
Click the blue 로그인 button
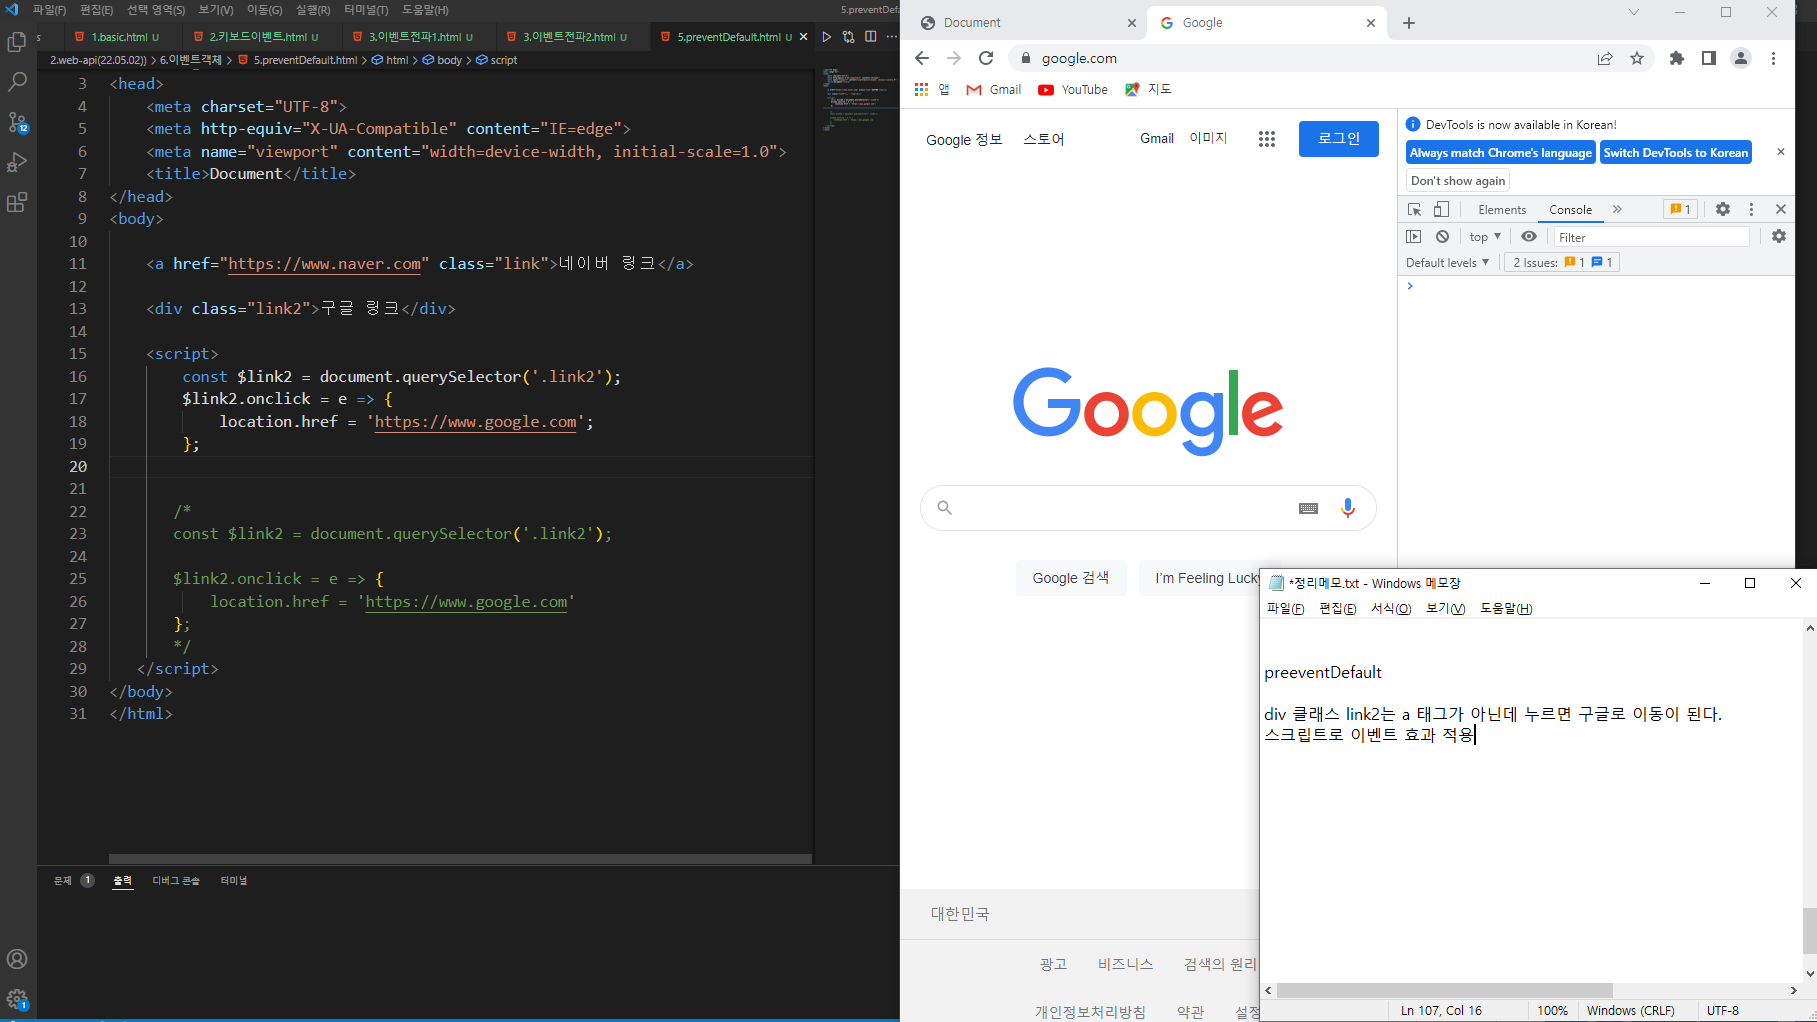tap(1339, 139)
